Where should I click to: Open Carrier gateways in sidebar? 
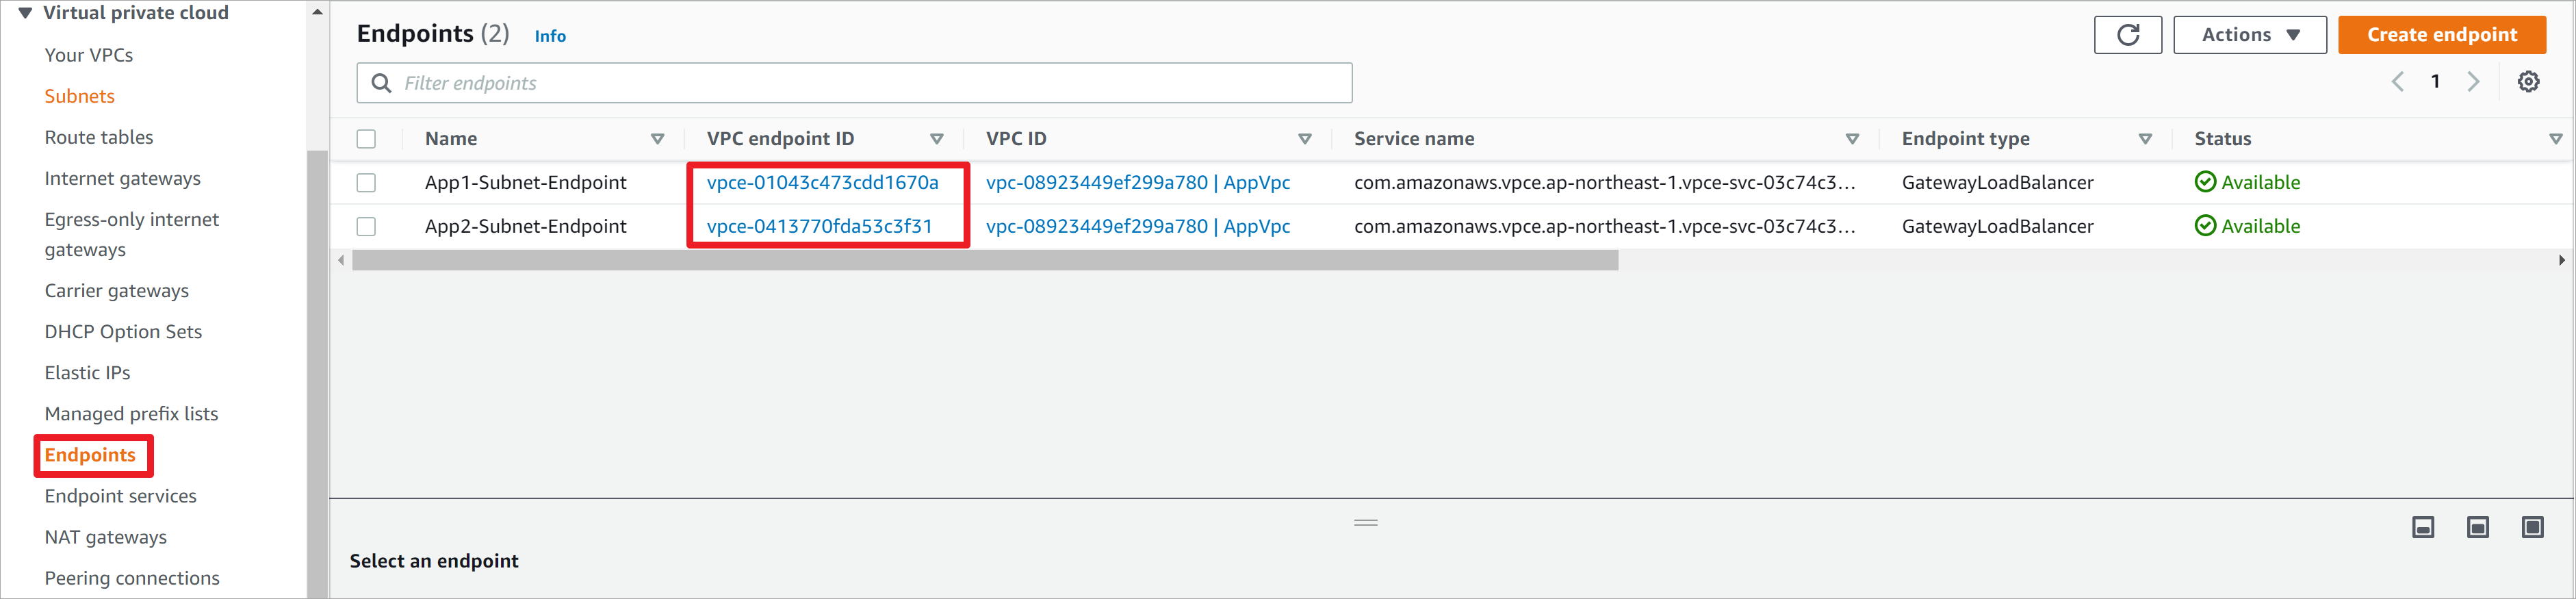116,290
